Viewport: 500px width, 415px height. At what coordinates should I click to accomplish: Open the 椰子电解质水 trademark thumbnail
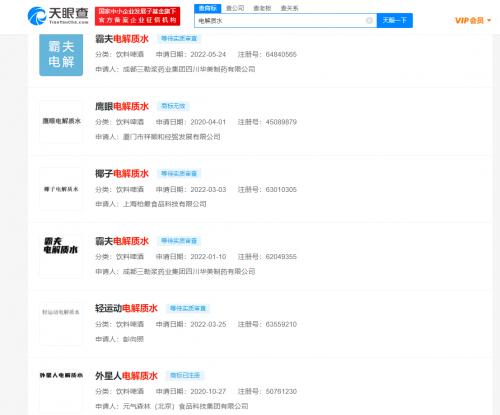[61, 189]
